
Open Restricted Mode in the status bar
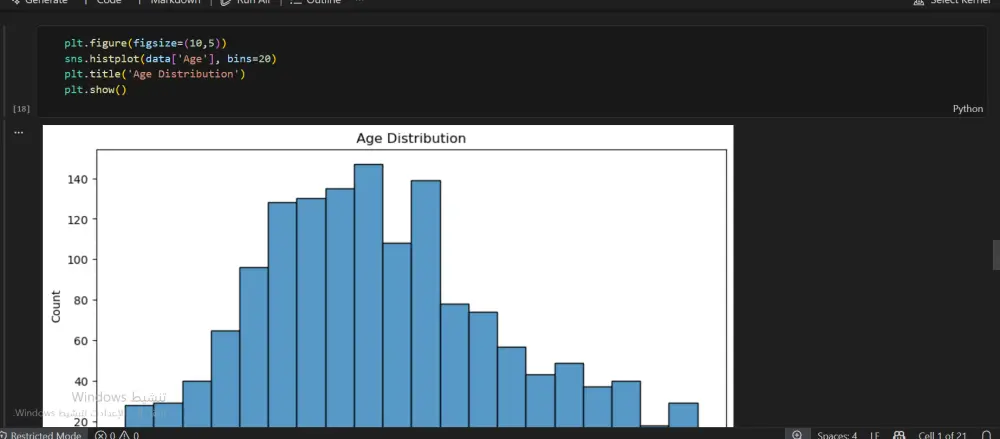(x=41, y=435)
